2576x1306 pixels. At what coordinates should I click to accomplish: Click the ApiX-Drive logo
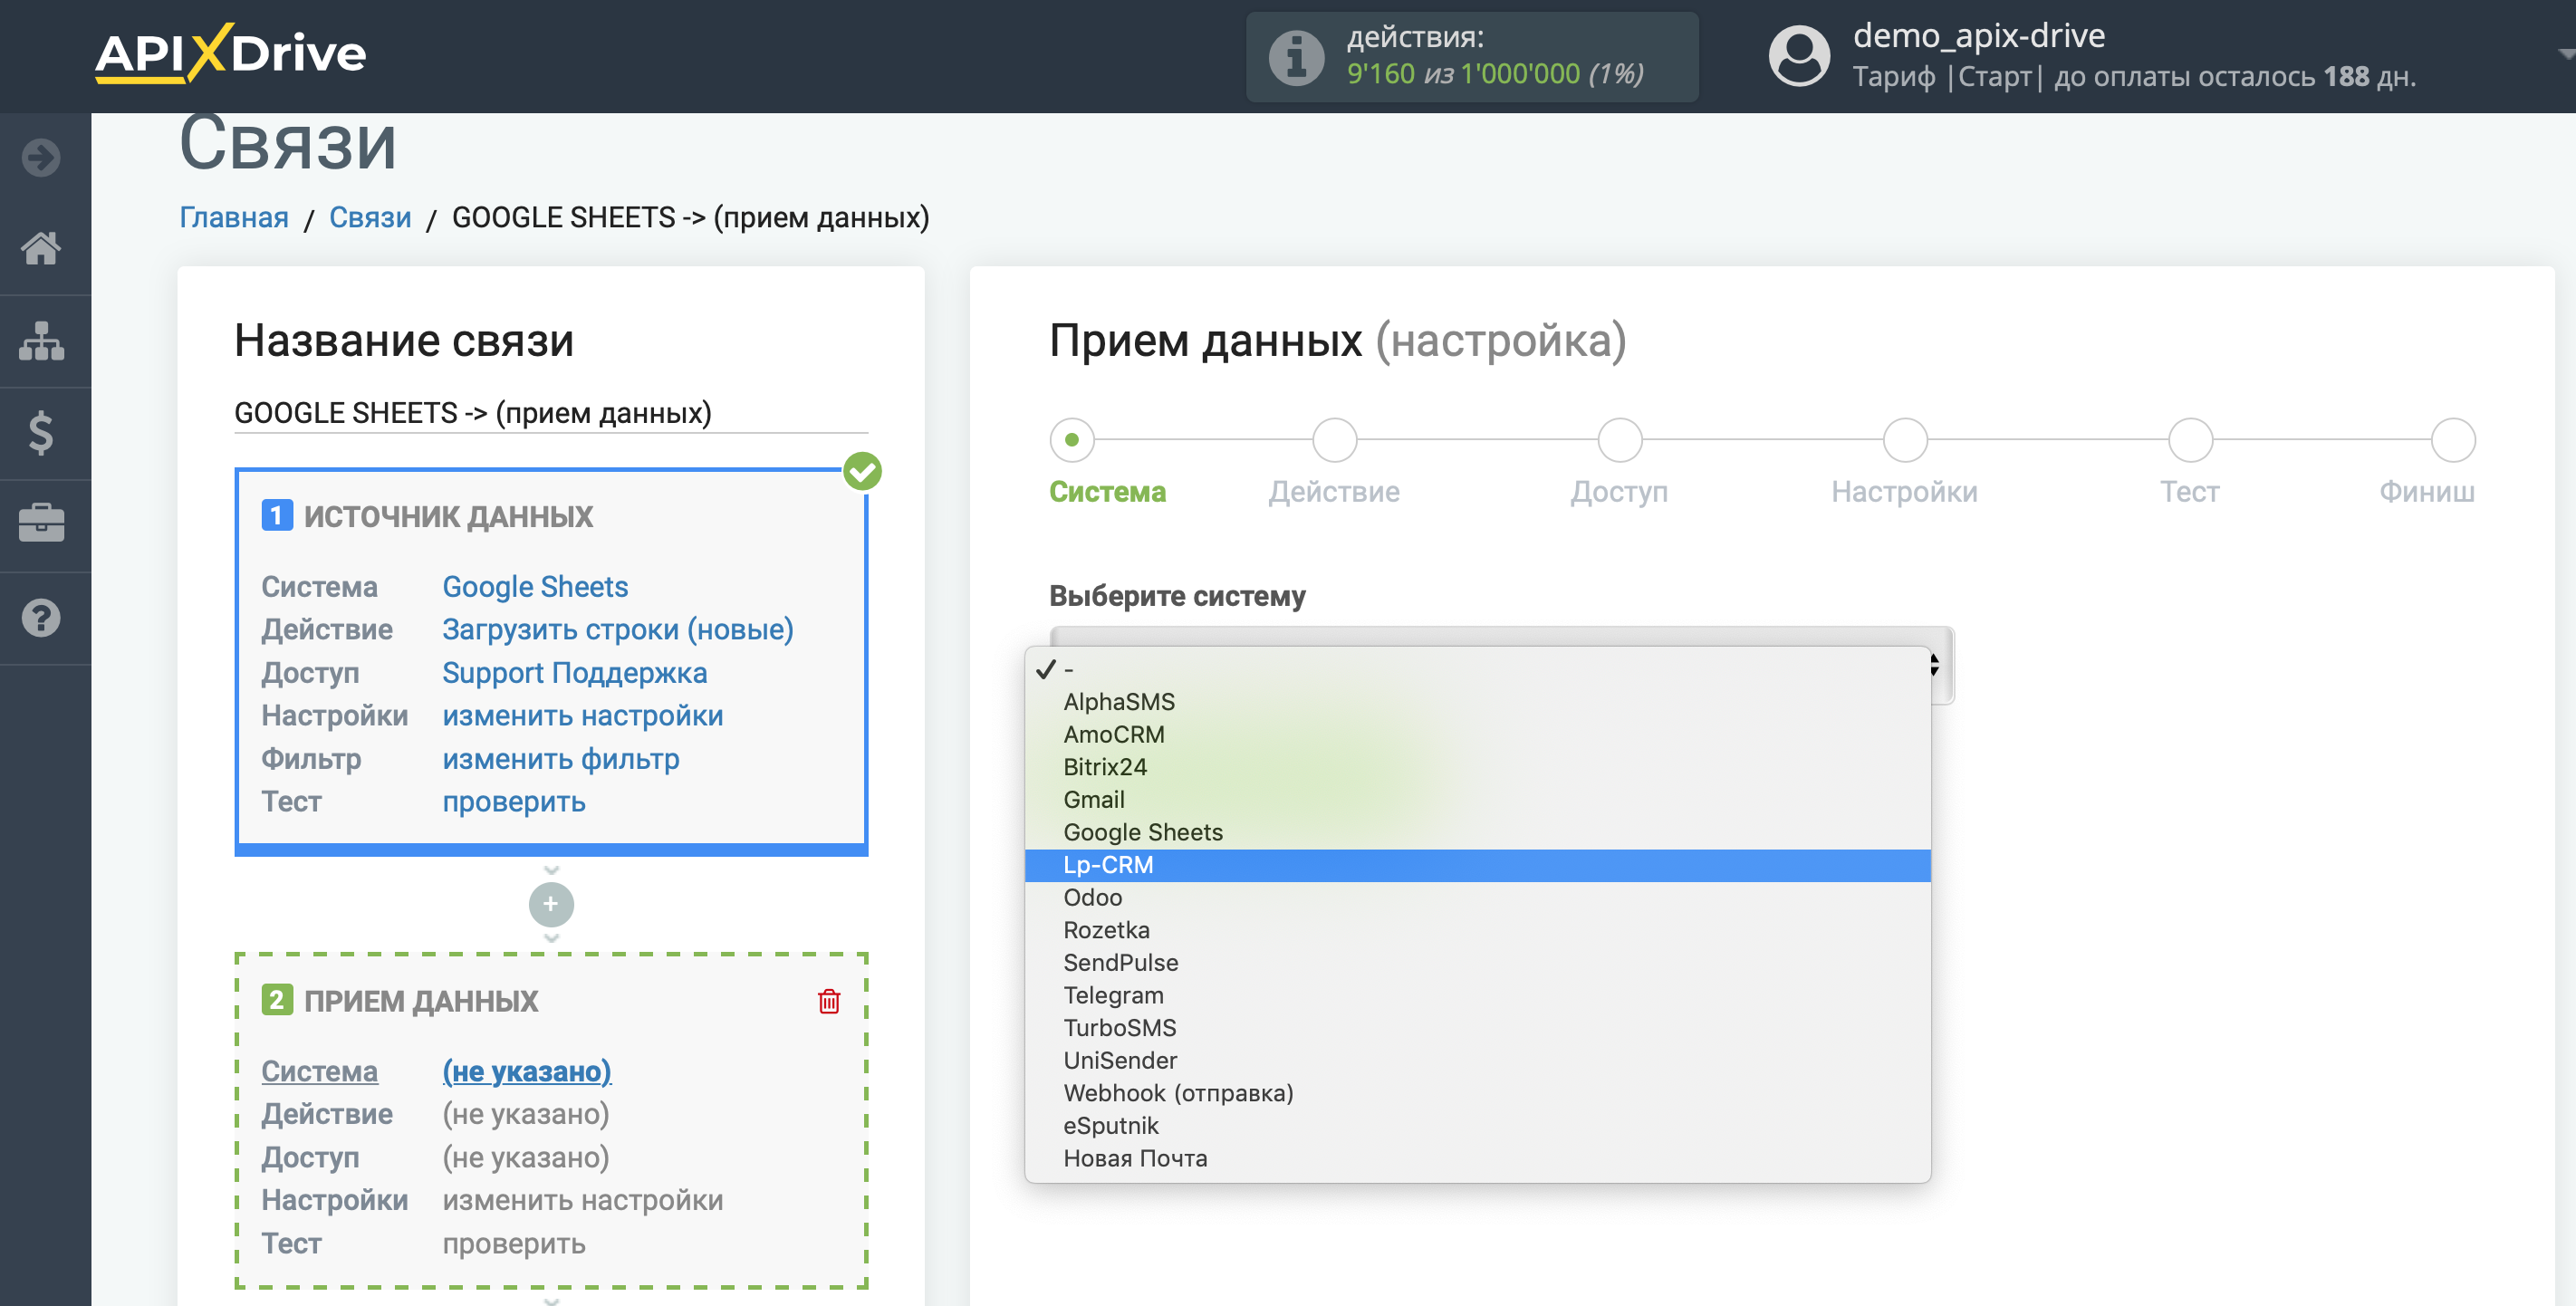click(x=230, y=53)
